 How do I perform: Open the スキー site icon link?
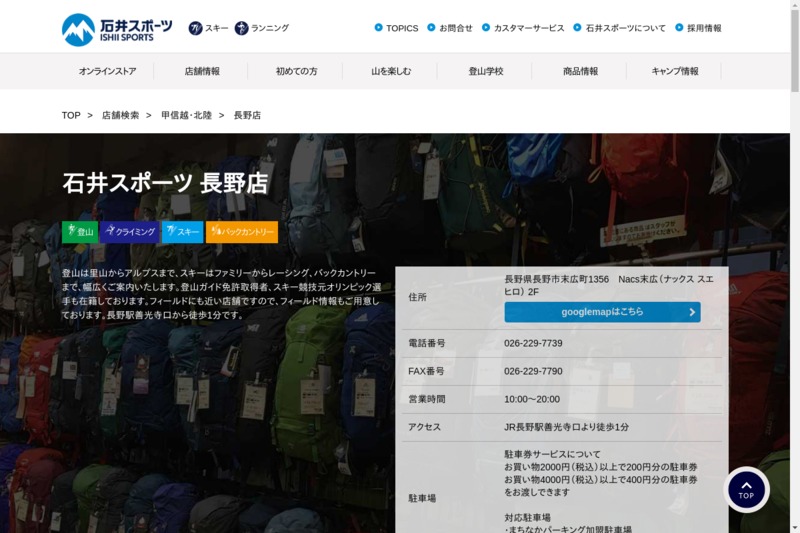(x=208, y=28)
